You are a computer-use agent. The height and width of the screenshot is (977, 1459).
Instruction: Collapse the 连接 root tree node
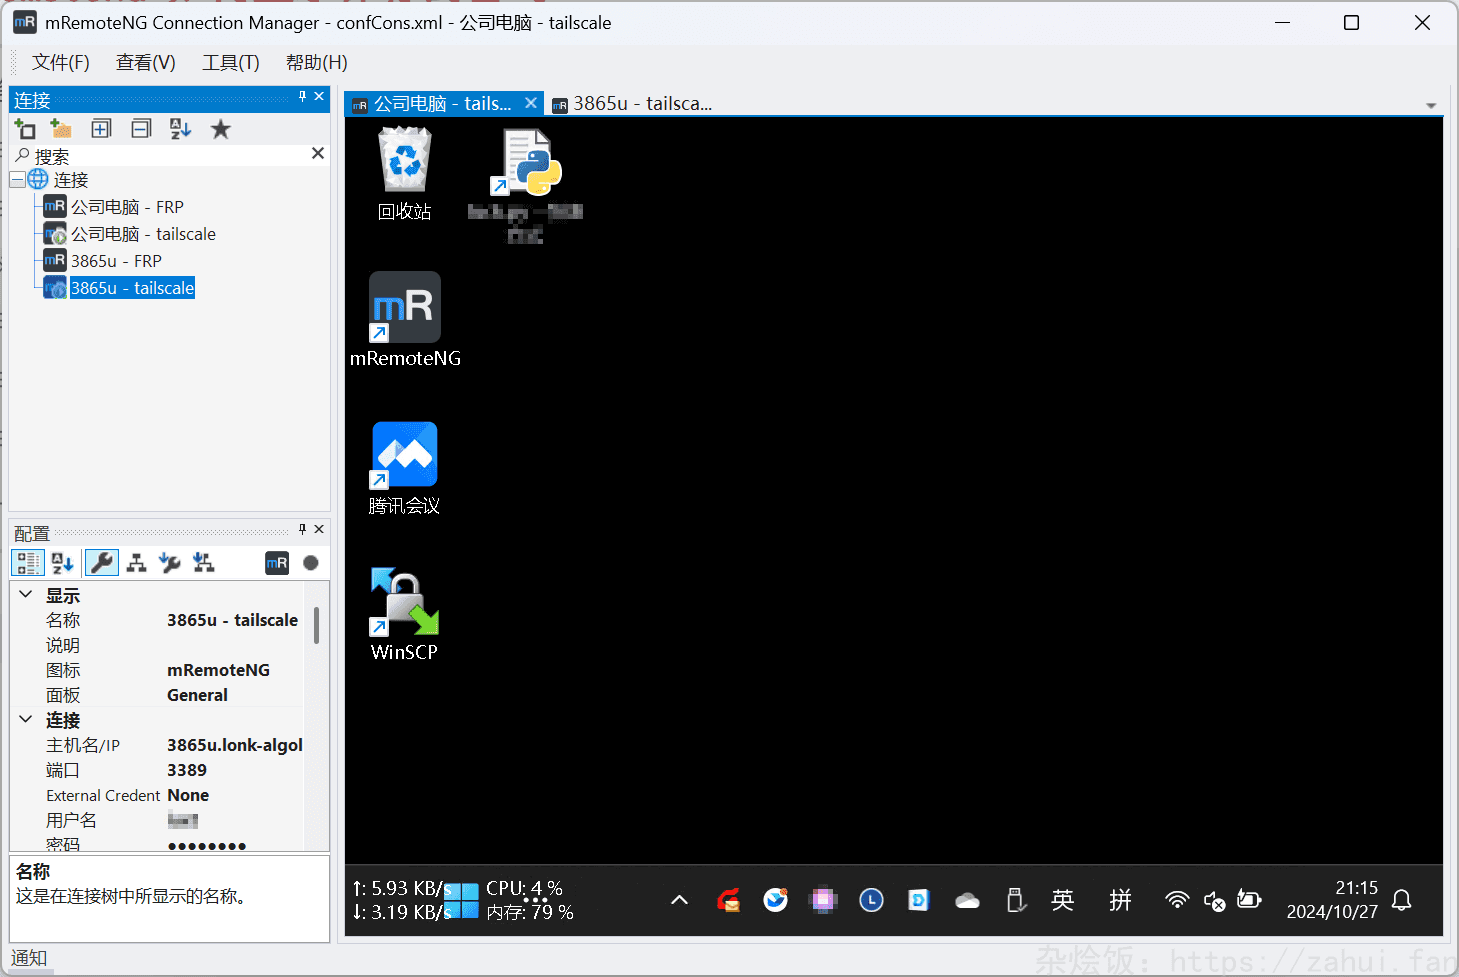click(18, 180)
